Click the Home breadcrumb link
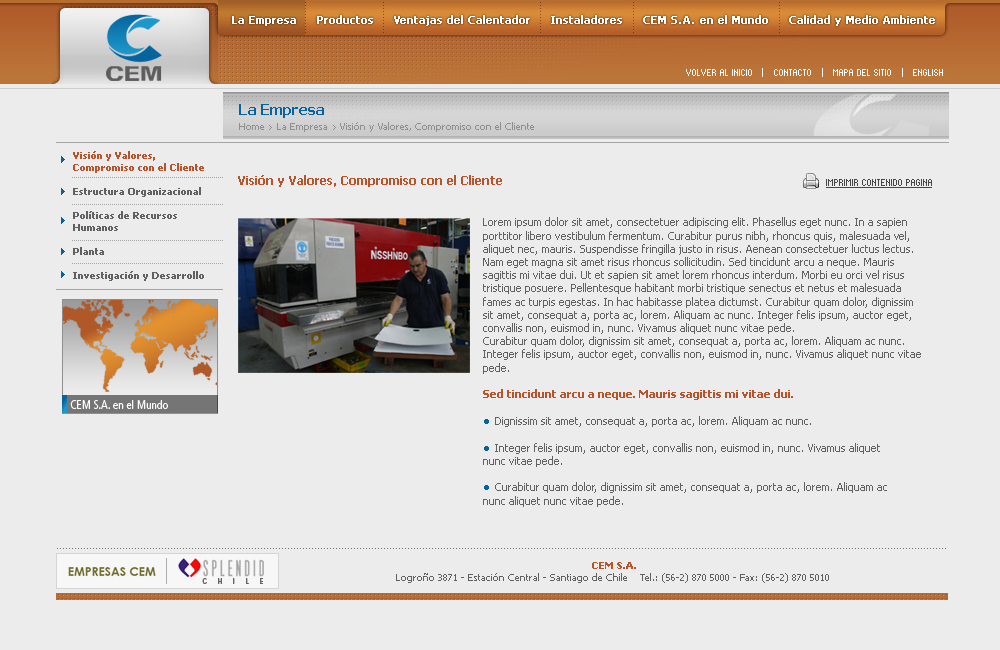The image size is (1000, 650). click(251, 127)
